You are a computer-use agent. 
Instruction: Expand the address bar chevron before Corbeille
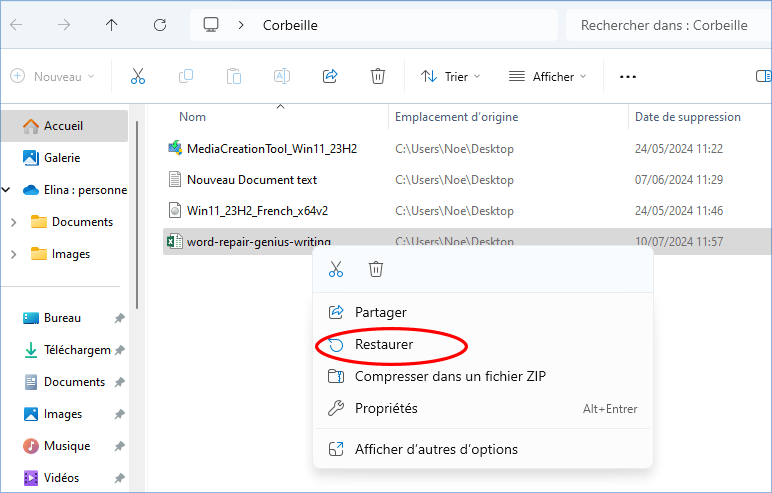[241, 25]
